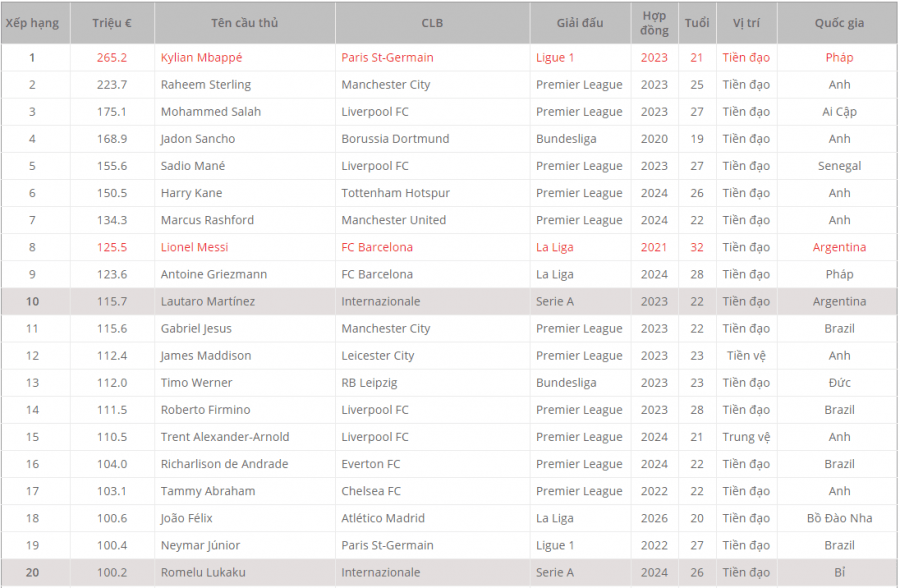Click the "Bồ Đào Nha" country cell
The width and height of the screenshot is (900, 588).
point(839,518)
